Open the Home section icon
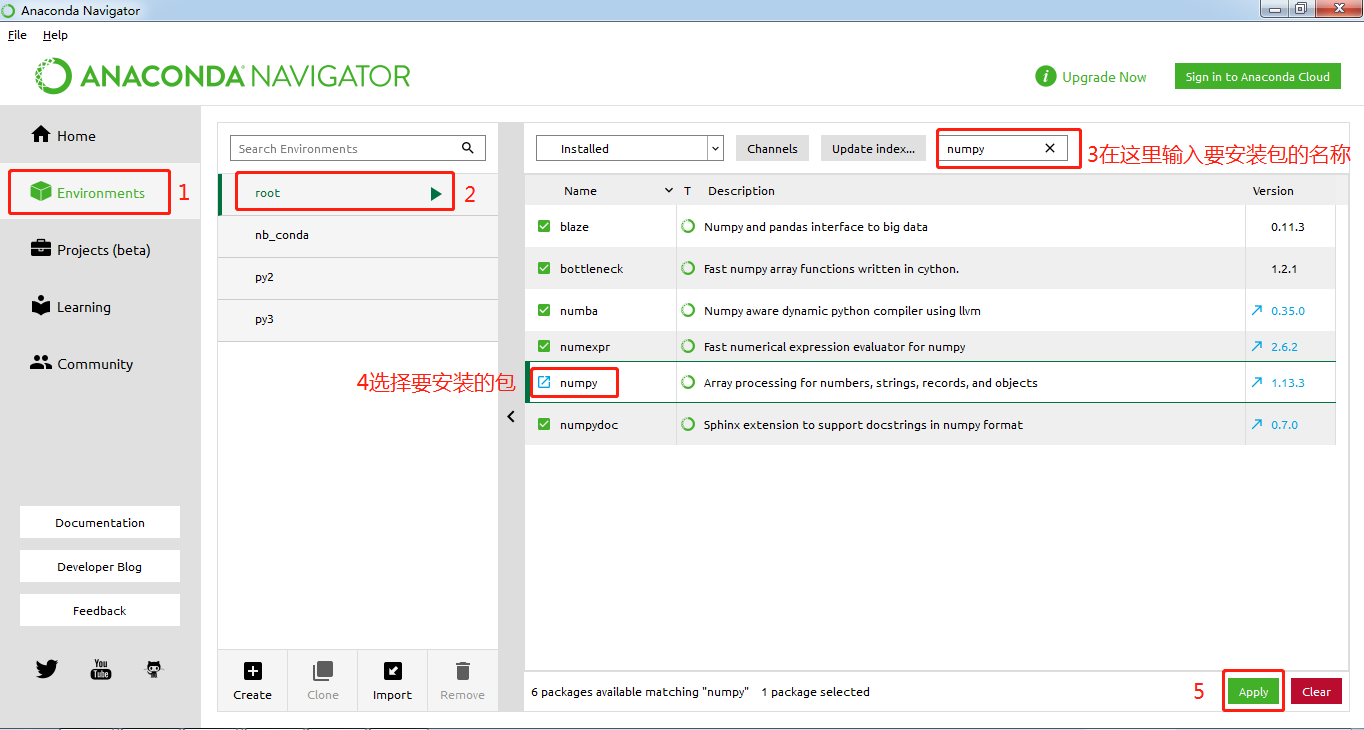This screenshot has width=1364, height=730. [x=41, y=134]
